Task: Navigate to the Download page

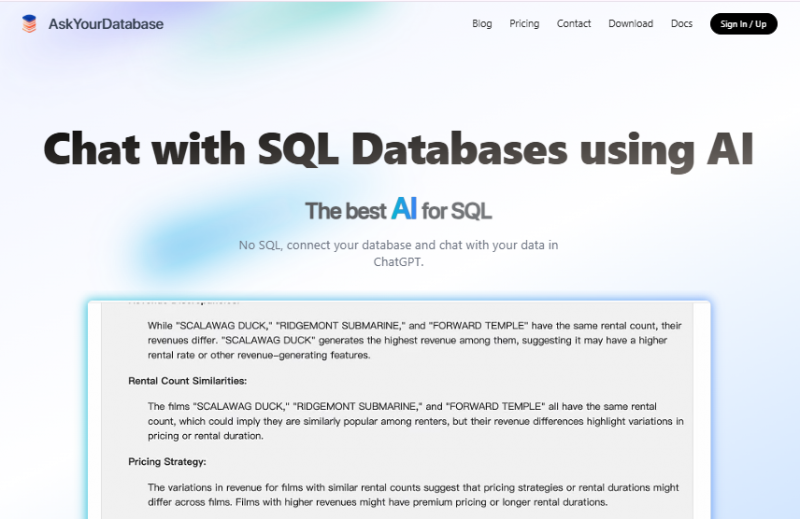Action: coord(630,24)
